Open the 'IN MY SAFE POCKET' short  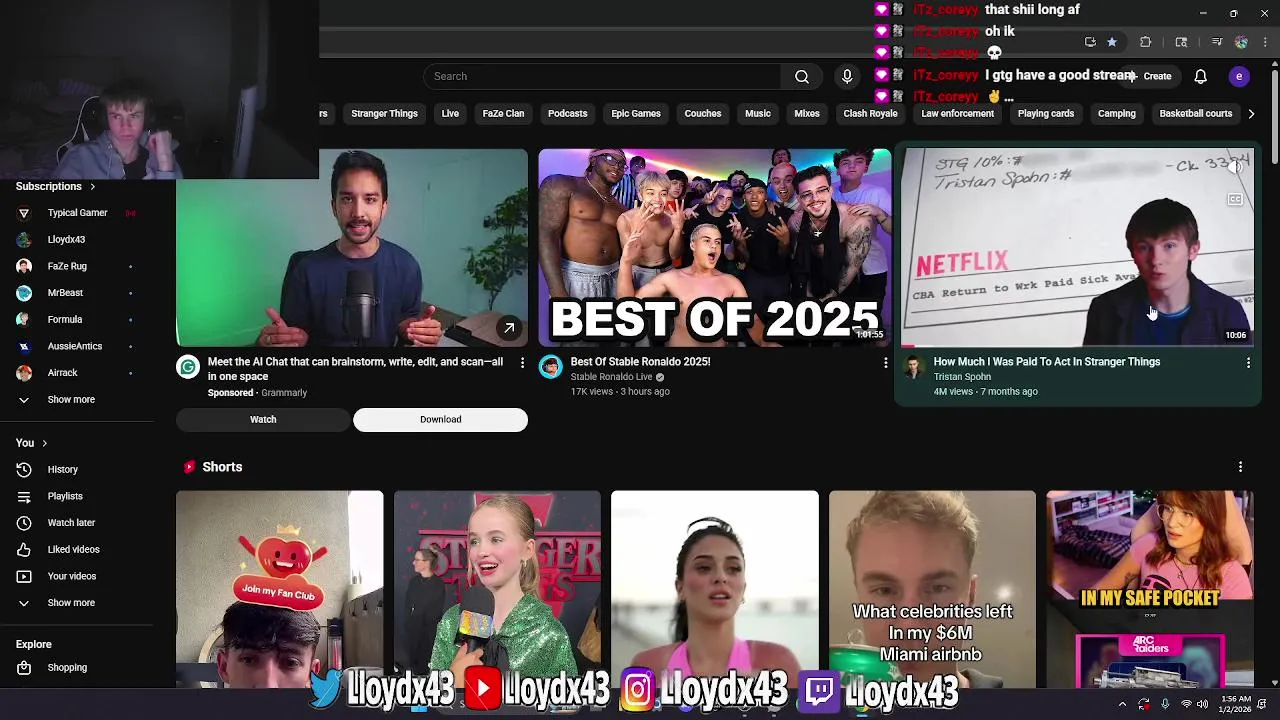(1150, 589)
